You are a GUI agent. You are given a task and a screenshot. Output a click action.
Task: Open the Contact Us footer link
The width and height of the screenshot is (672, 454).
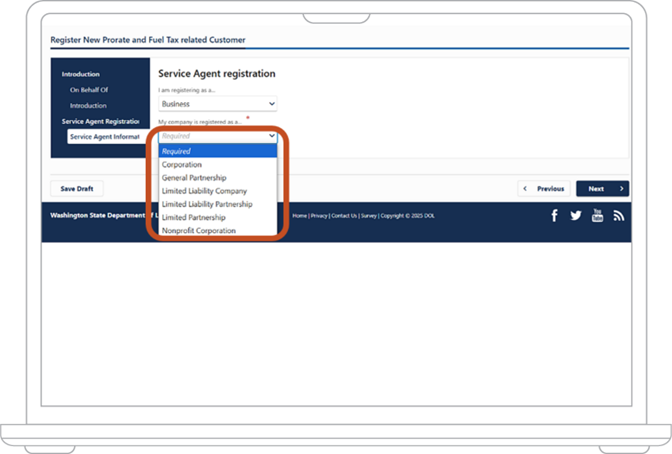(x=344, y=216)
